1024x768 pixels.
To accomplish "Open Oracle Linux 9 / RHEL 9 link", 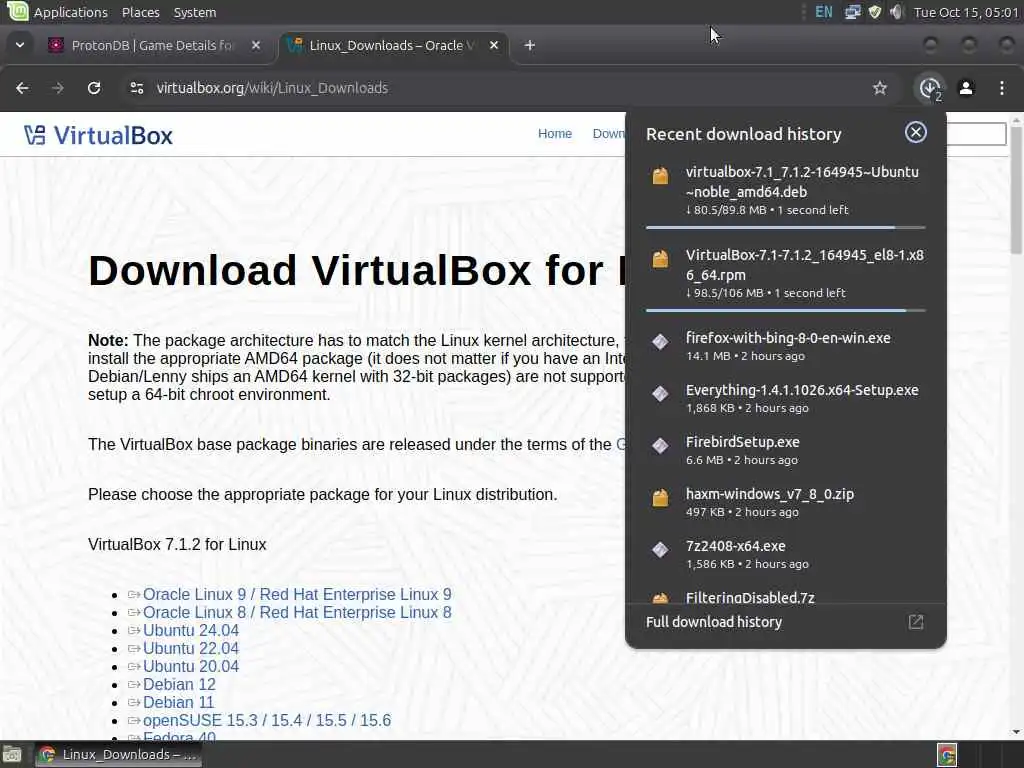I will point(297,594).
